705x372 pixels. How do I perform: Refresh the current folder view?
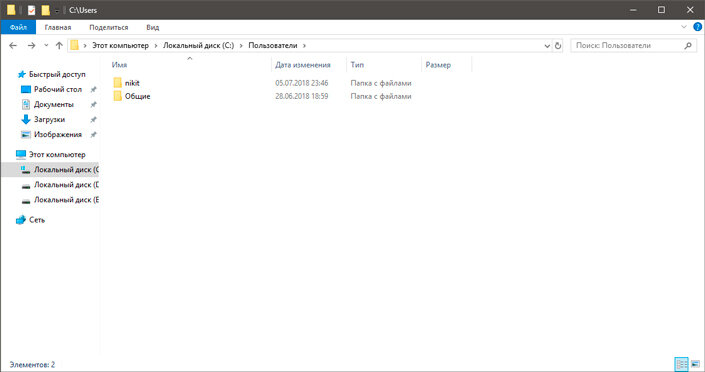point(558,45)
